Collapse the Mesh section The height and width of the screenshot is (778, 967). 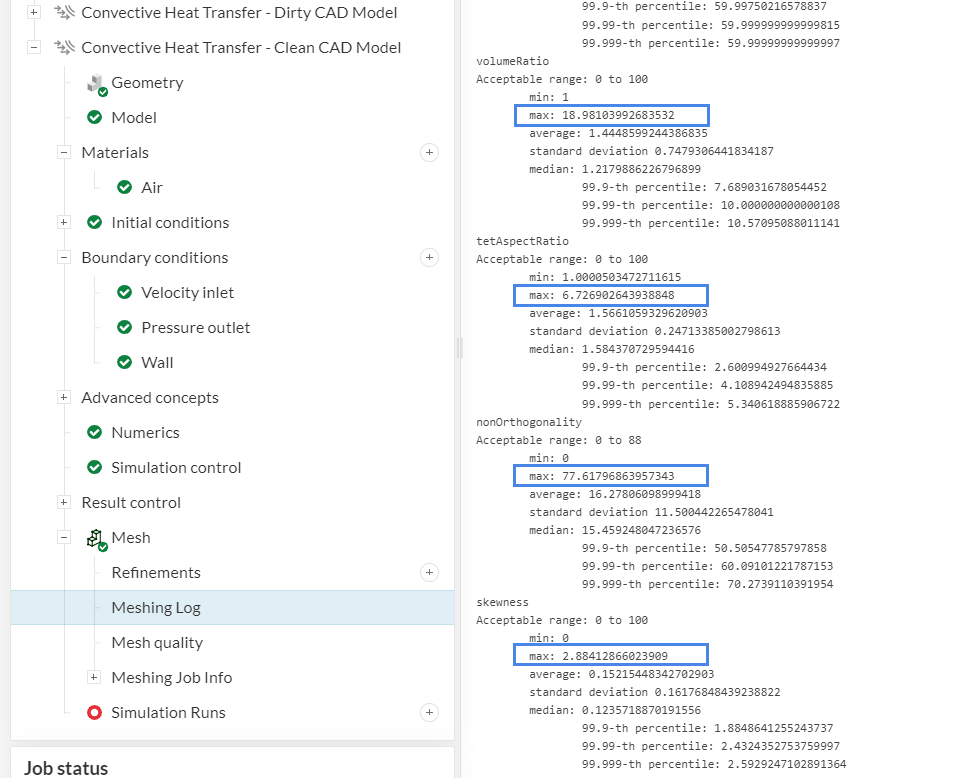tap(64, 537)
